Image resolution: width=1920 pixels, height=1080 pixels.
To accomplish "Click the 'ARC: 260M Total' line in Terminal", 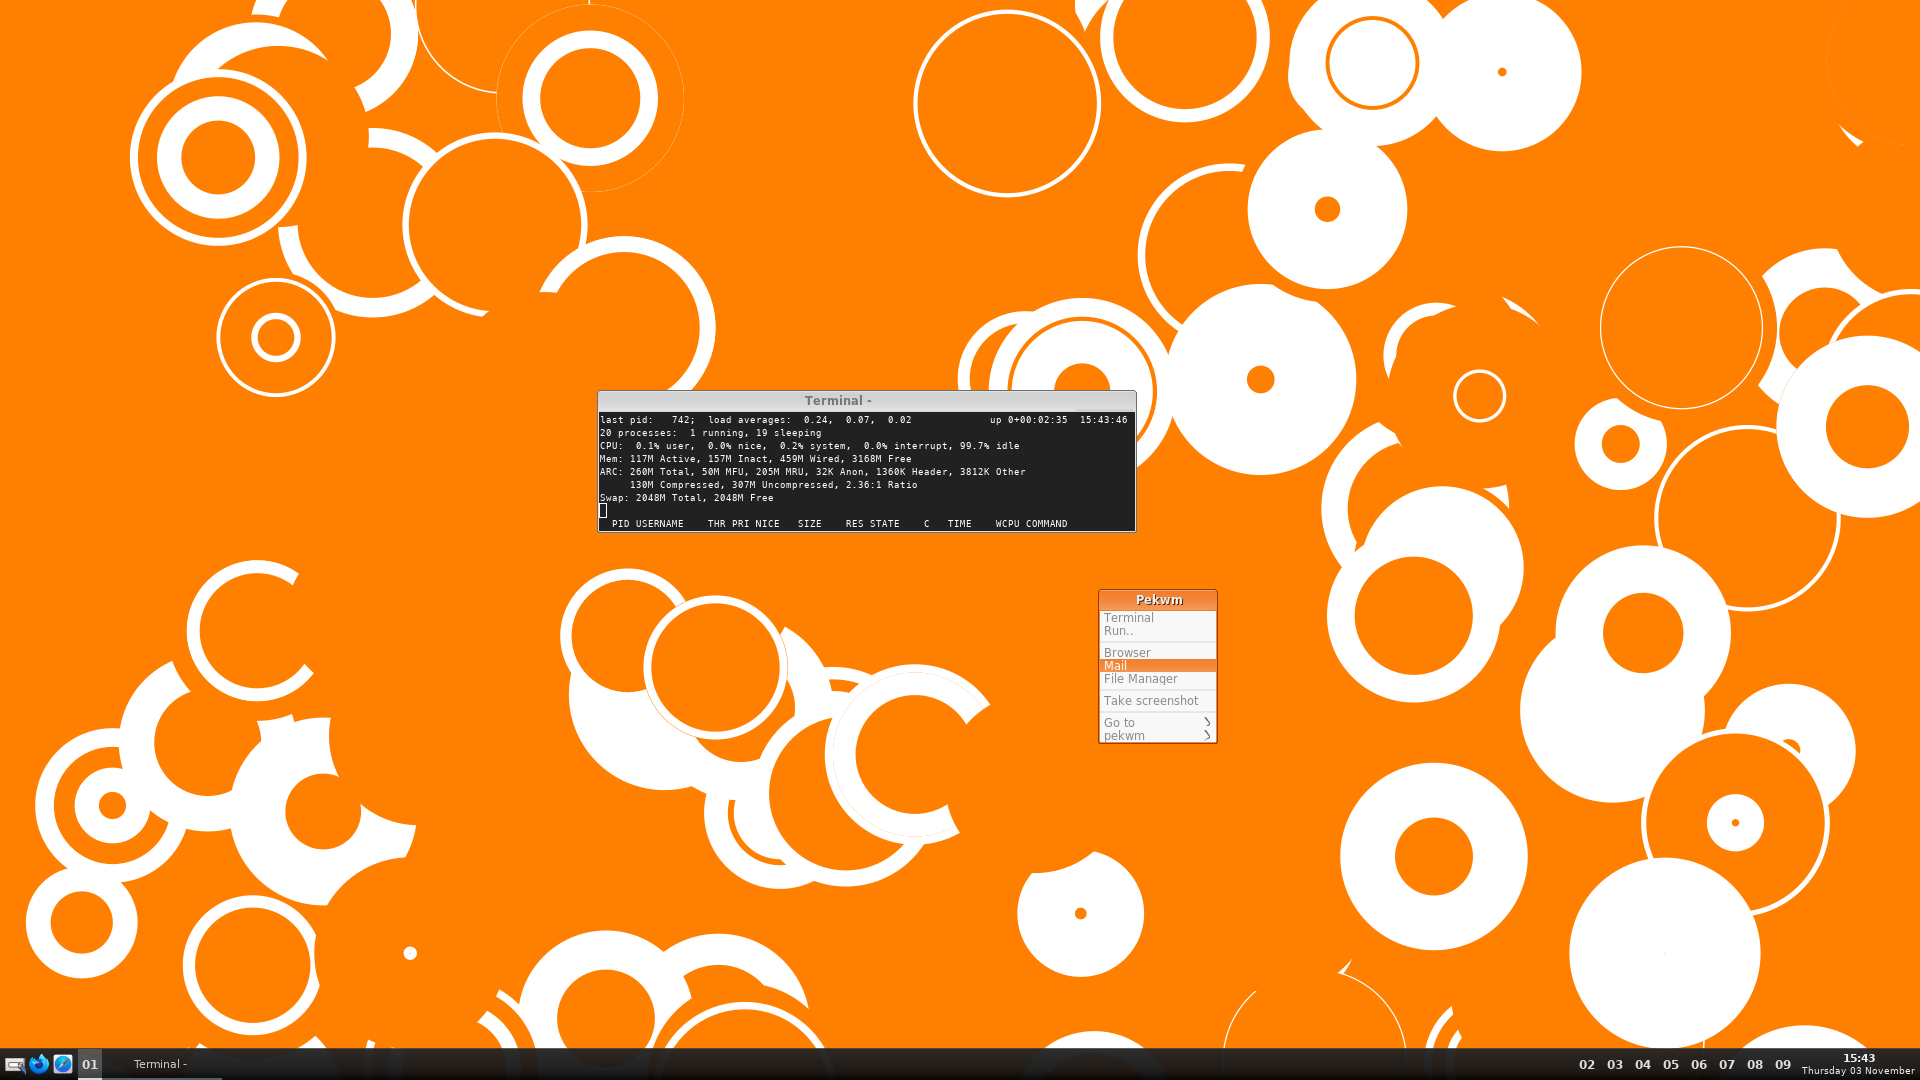I will [813, 472].
